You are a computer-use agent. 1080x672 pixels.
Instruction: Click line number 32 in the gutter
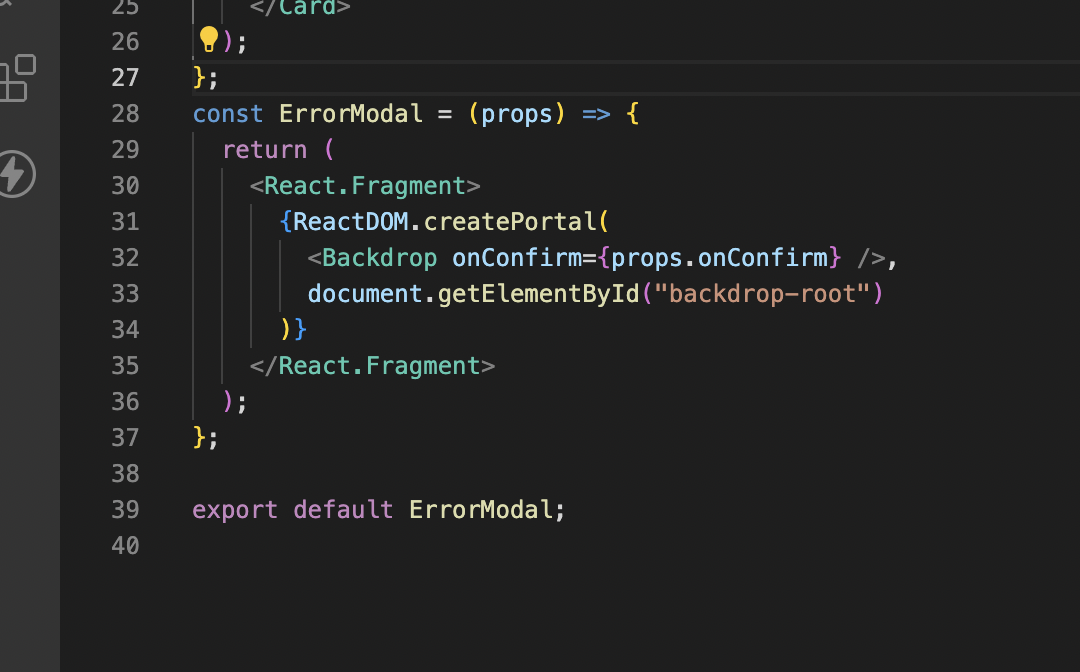[125, 258]
